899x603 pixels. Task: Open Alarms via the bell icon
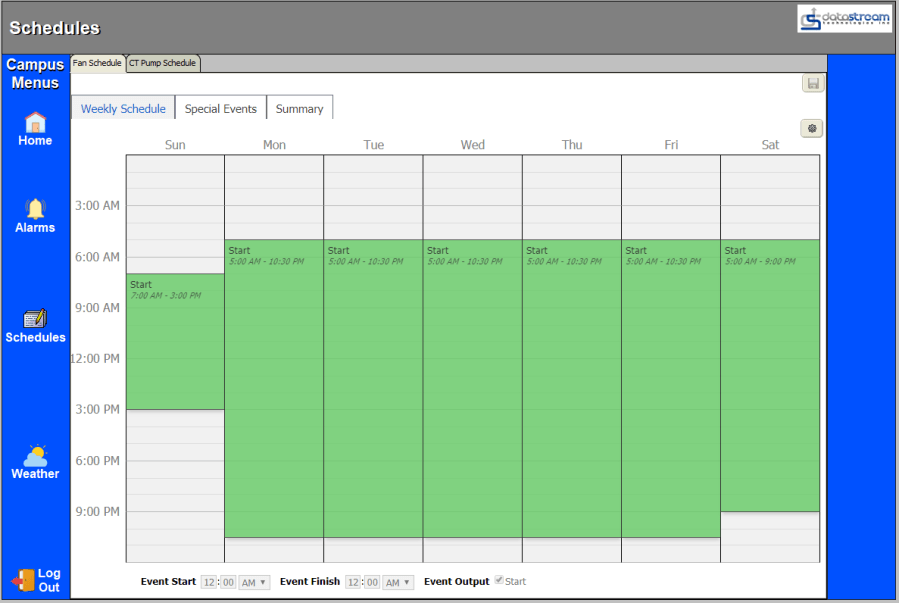[x=35, y=209]
